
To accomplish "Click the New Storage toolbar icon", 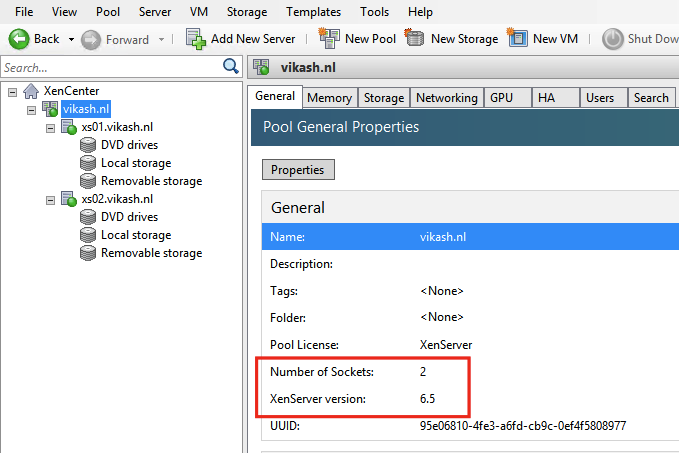I will (414, 38).
